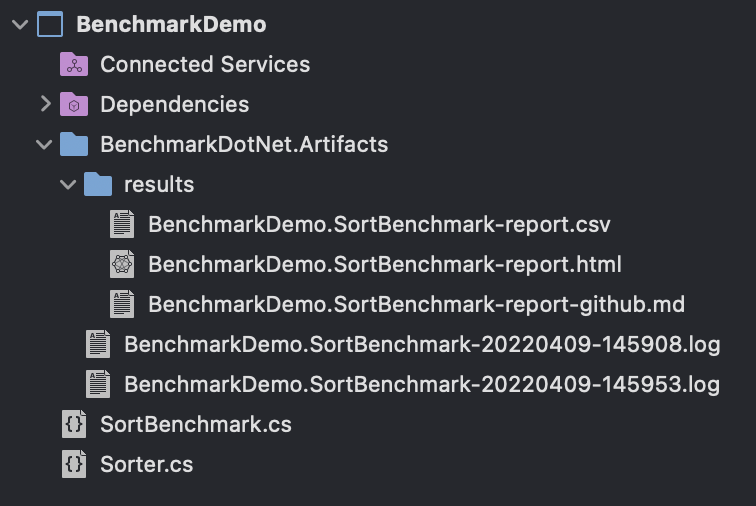Collapse the results folder chevron
Image resolution: width=756 pixels, height=506 pixels.
[x=68, y=184]
